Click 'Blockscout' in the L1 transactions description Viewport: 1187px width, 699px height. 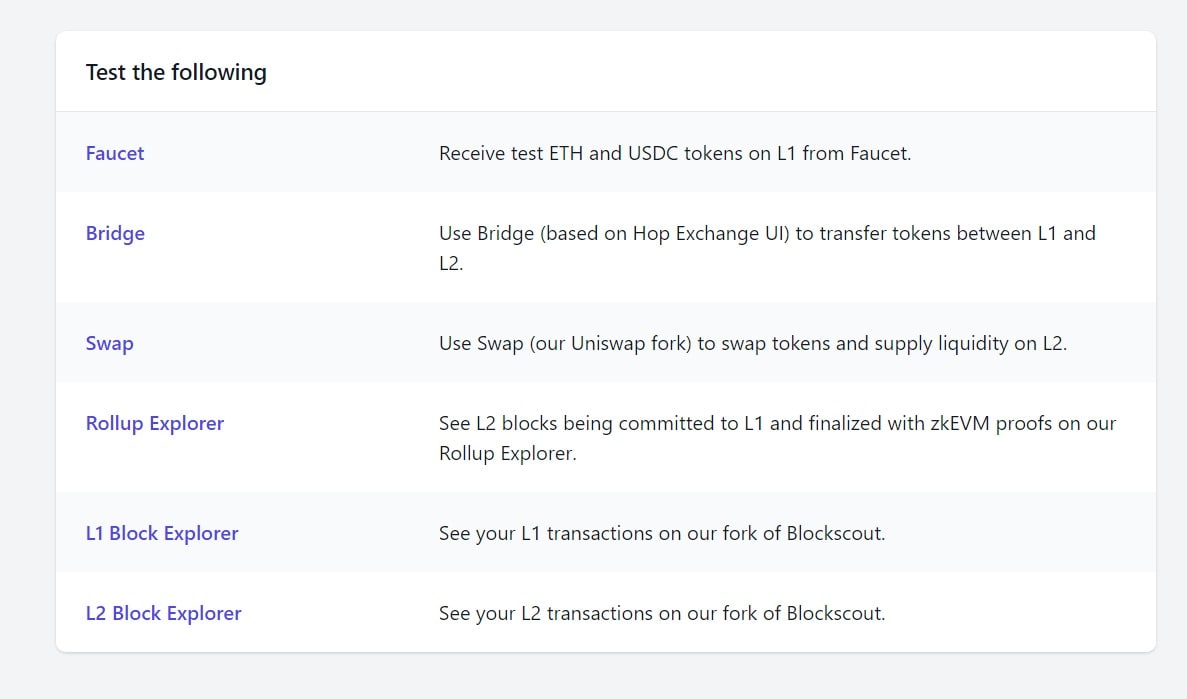pos(834,533)
